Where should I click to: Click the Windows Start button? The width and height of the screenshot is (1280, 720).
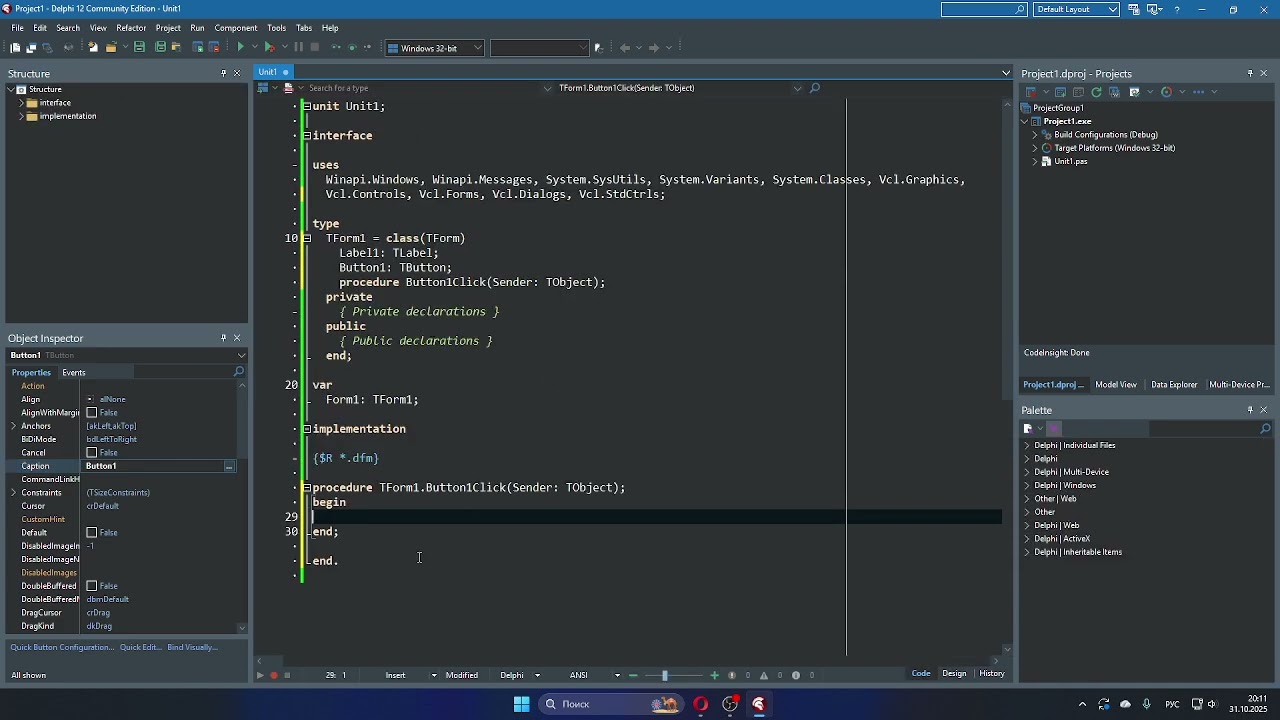521,704
